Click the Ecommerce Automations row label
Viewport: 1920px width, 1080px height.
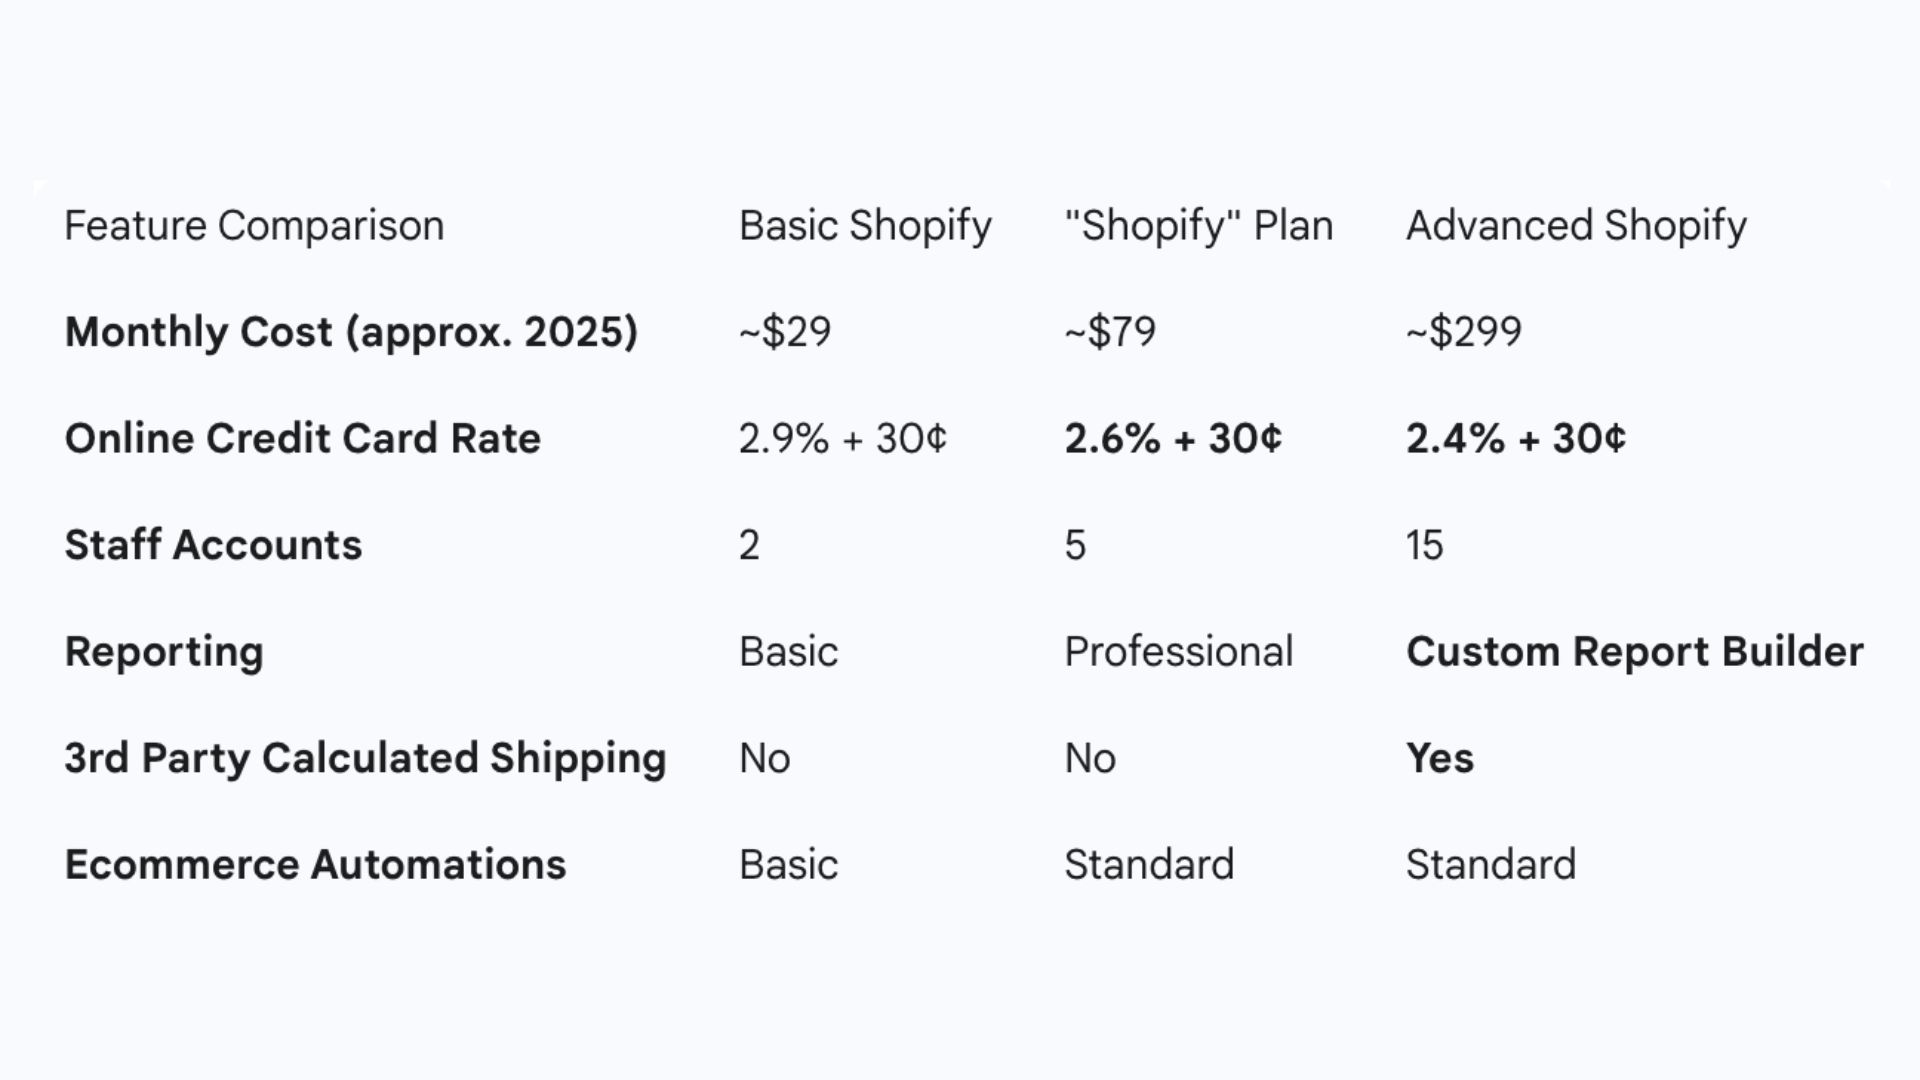(x=315, y=865)
